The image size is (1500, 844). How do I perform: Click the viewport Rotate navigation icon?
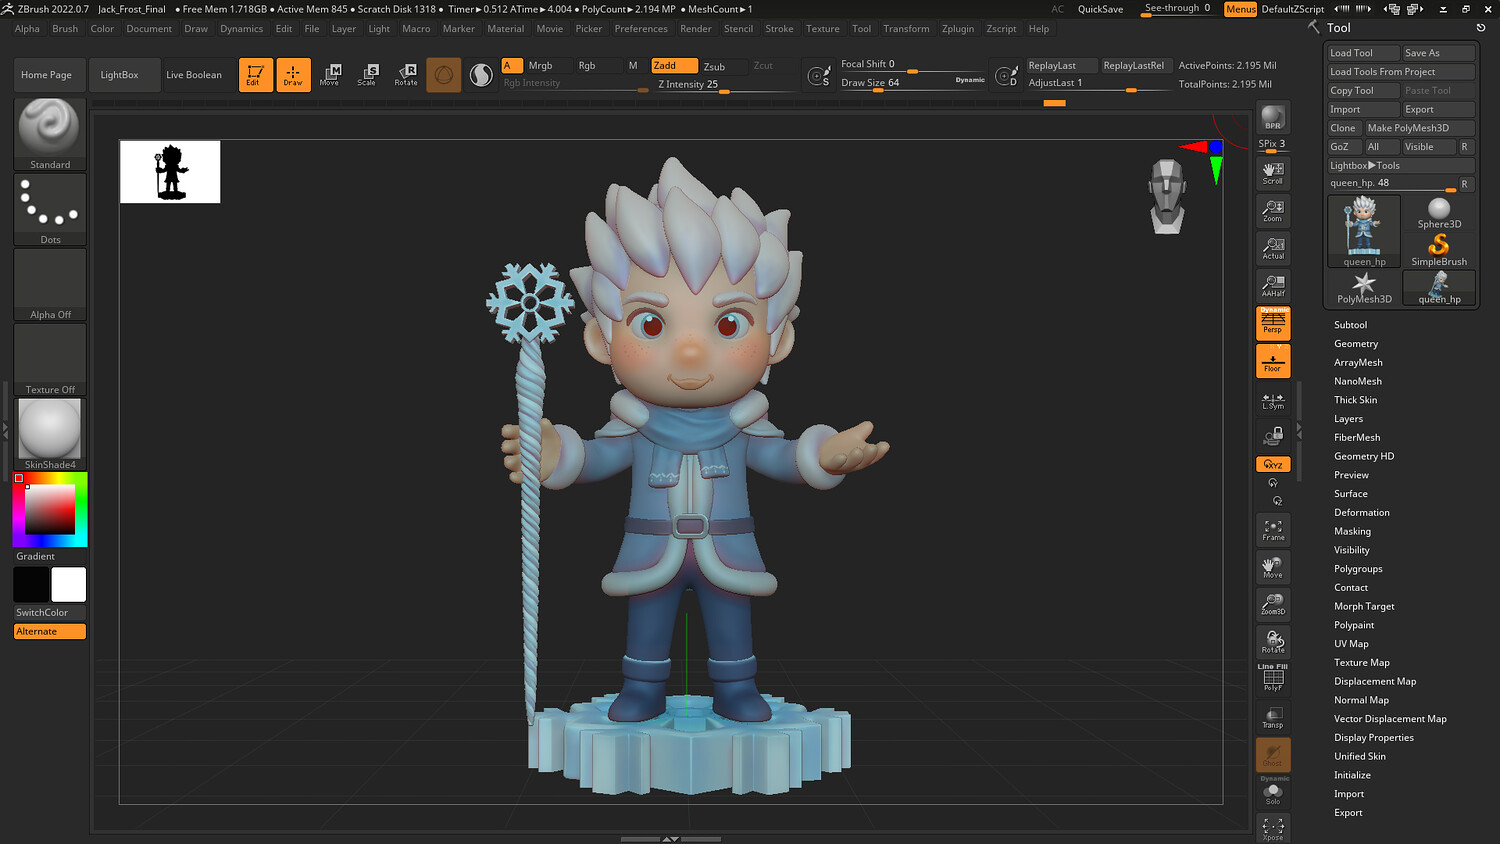click(1273, 642)
